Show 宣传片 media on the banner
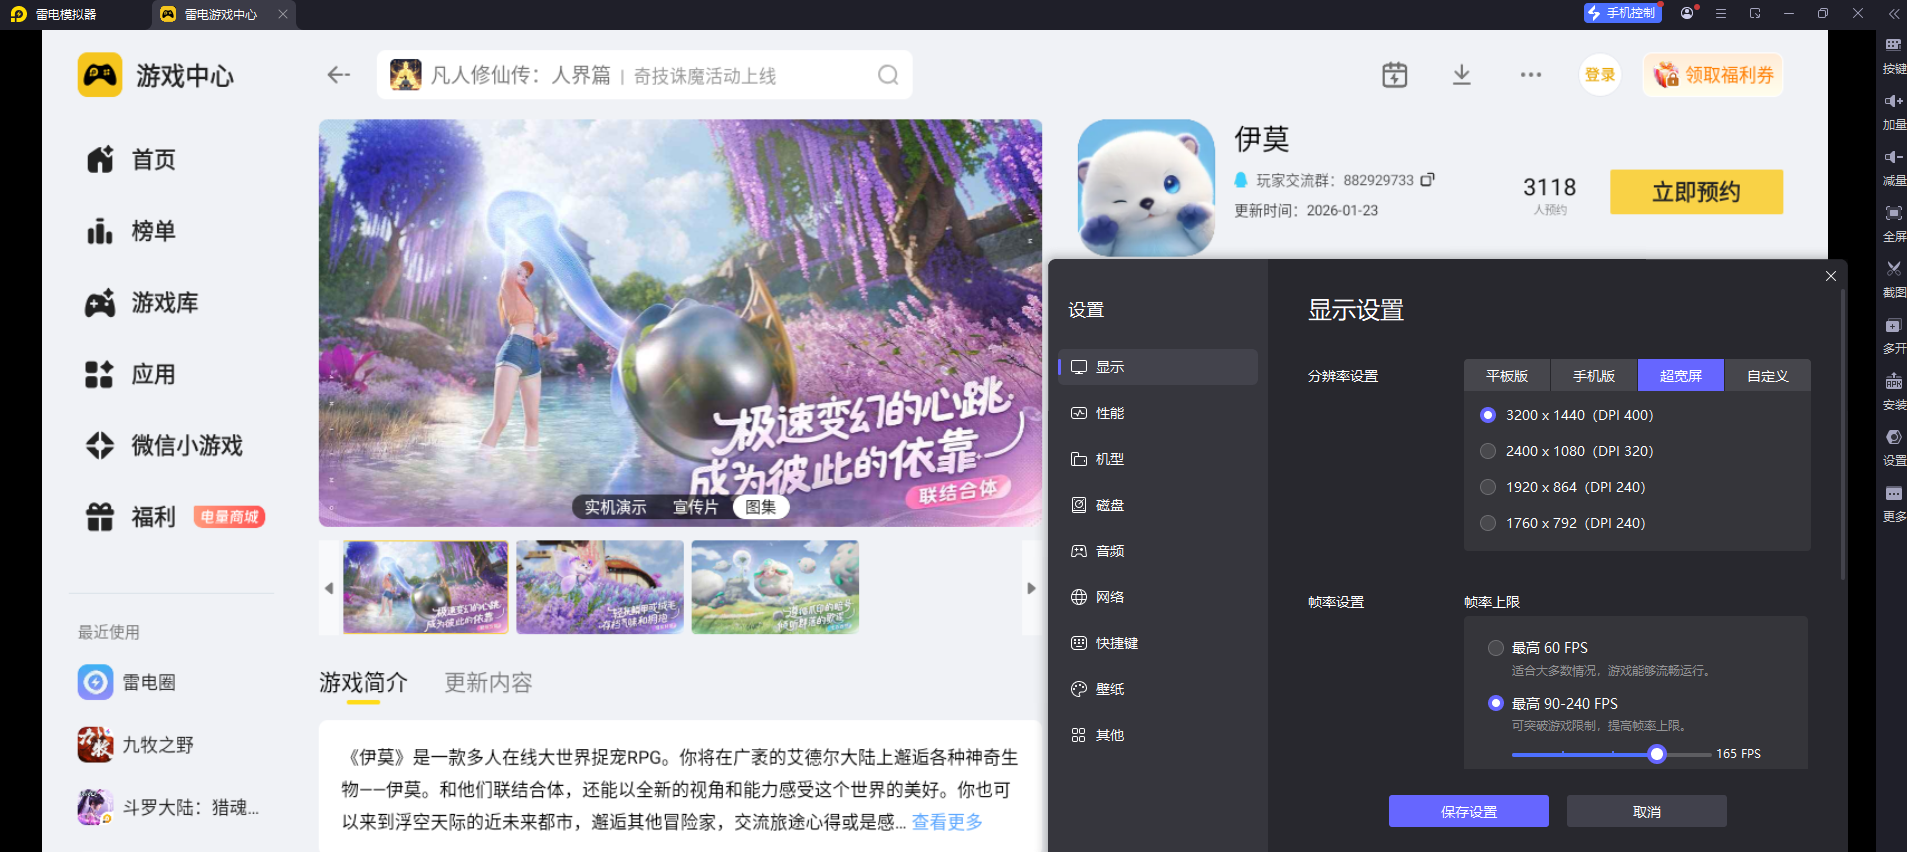Screen dimensions: 1907x852 pos(695,507)
